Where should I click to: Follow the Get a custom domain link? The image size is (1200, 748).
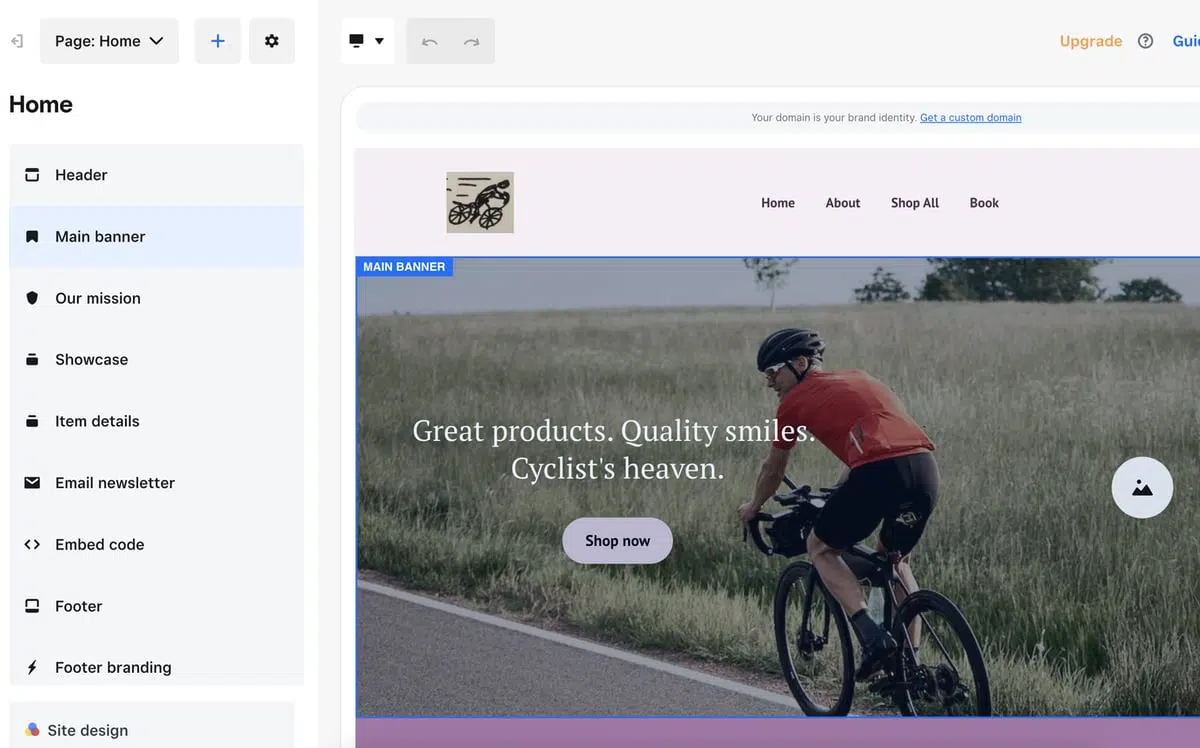pyautogui.click(x=970, y=118)
